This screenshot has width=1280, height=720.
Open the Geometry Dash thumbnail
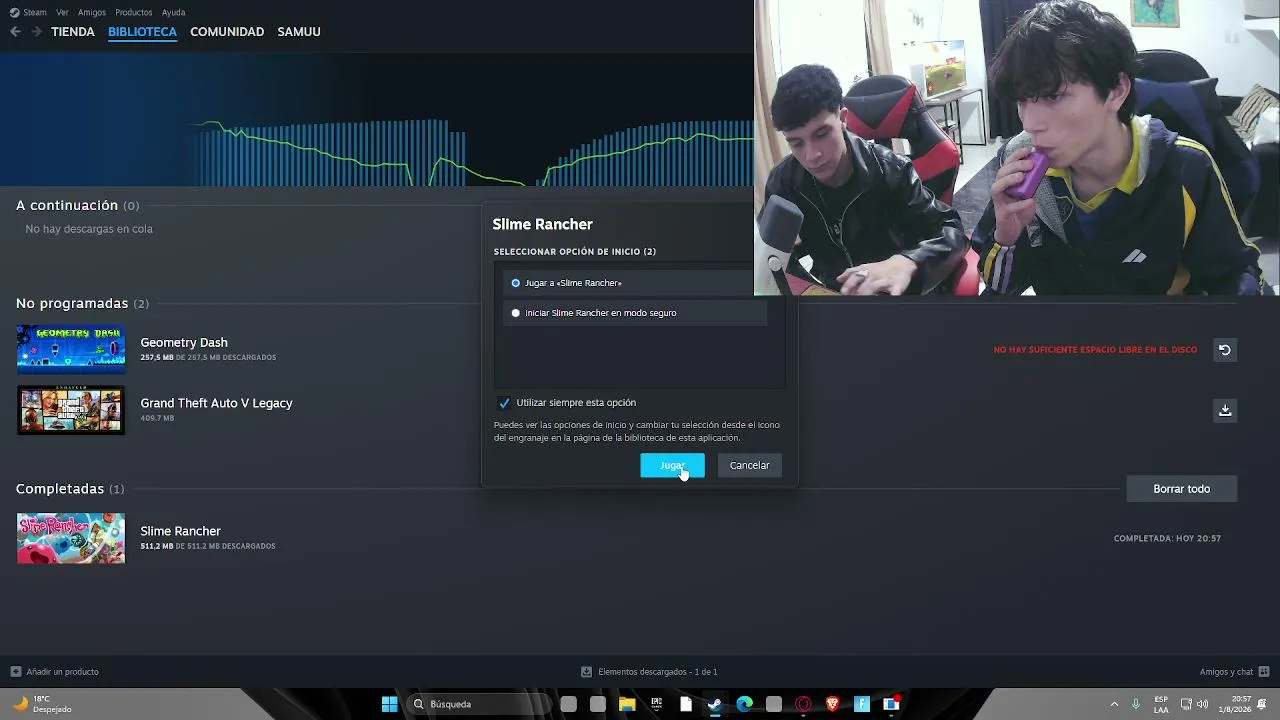(x=71, y=350)
